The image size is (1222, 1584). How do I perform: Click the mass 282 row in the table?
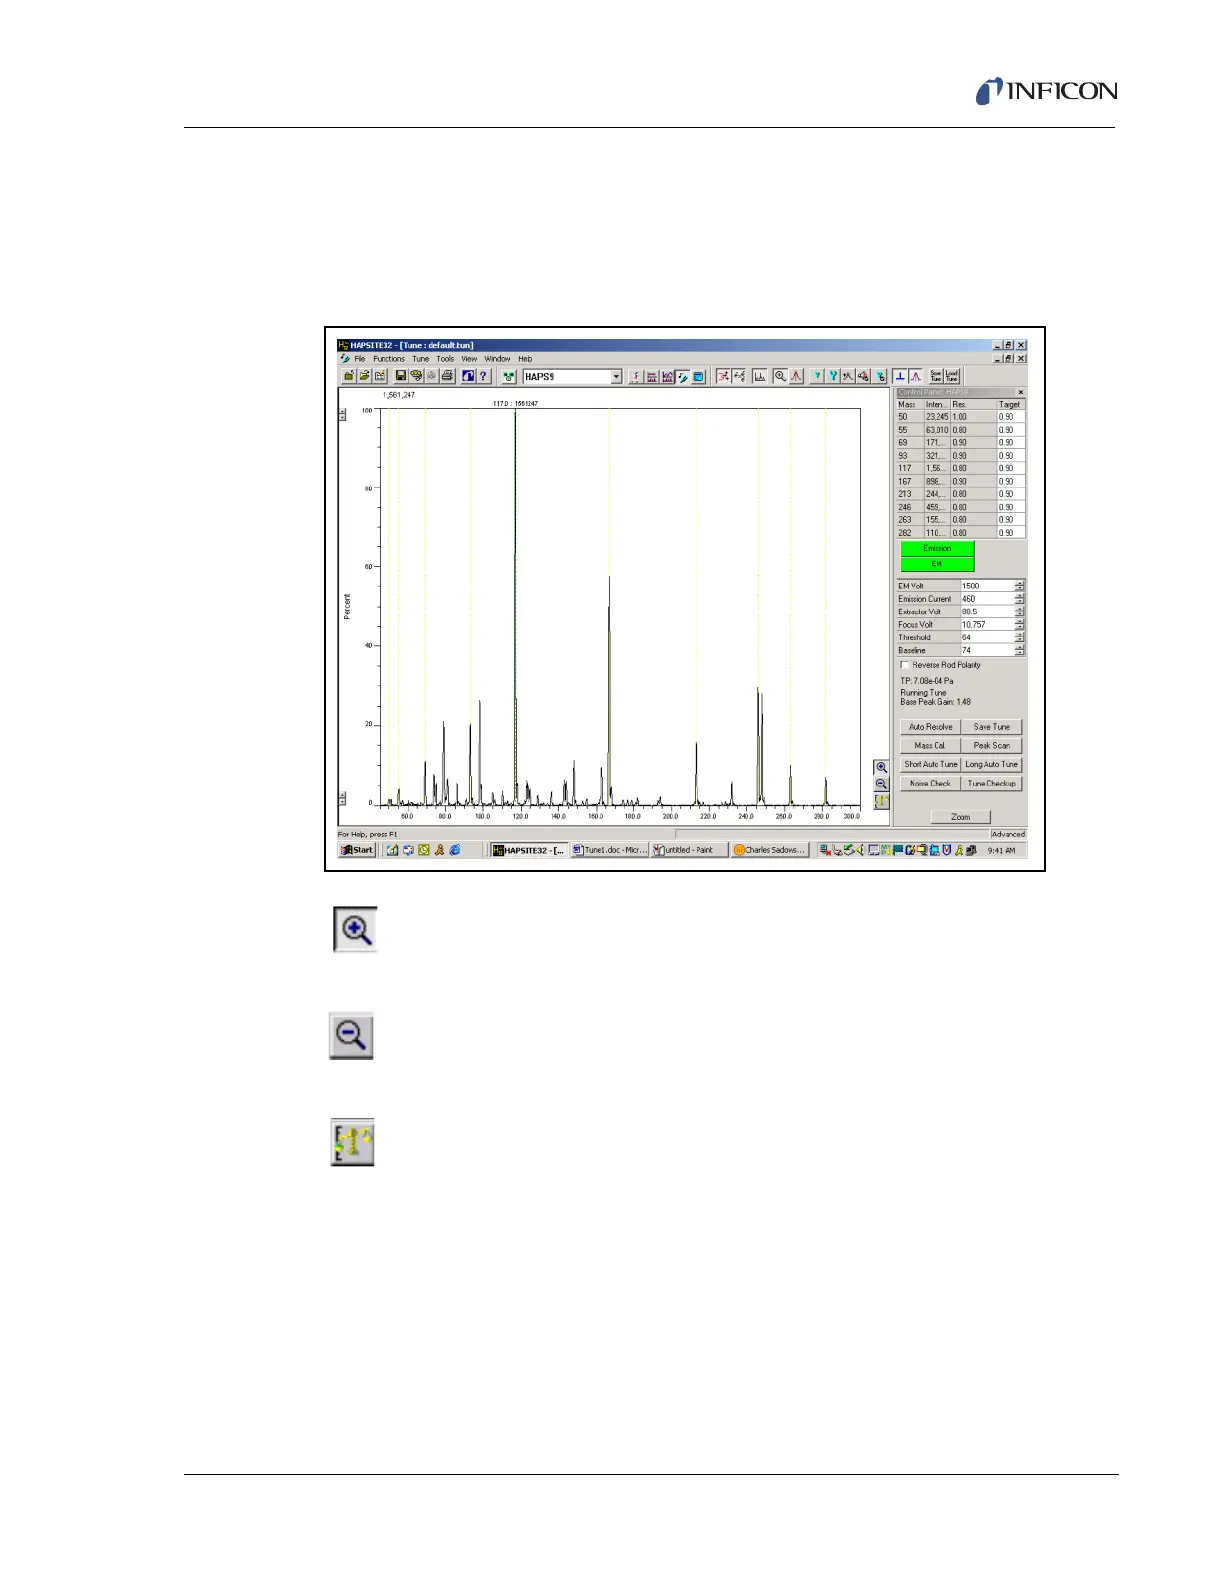(960, 533)
